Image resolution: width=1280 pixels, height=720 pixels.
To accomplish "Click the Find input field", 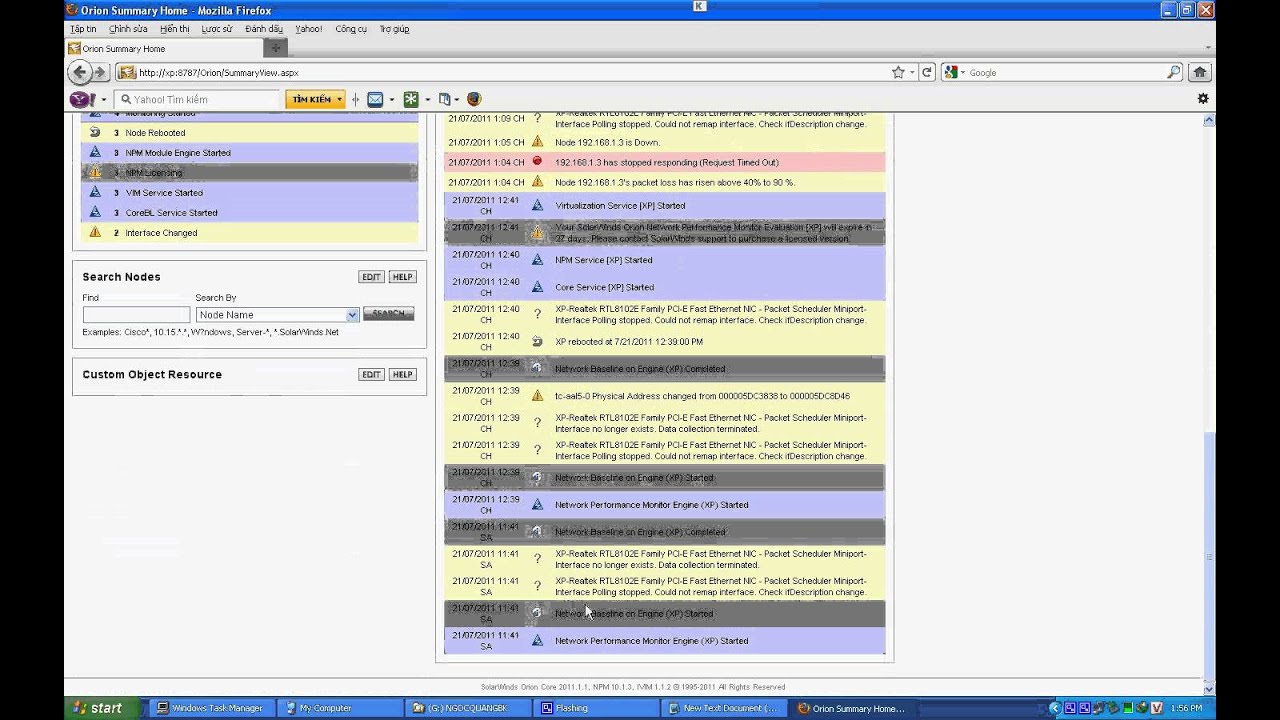I will pyautogui.click(x=136, y=315).
